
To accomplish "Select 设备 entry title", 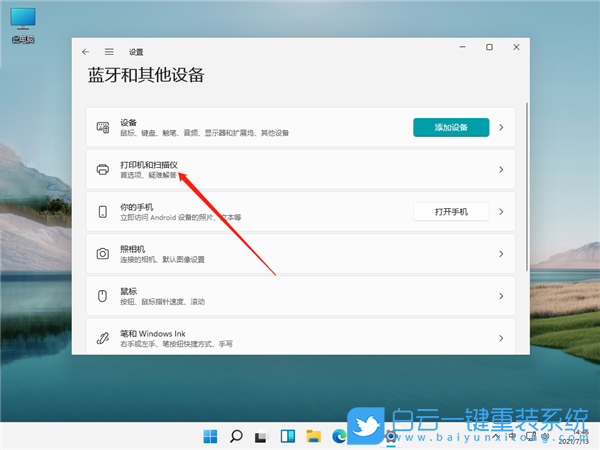I will [128, 122].
